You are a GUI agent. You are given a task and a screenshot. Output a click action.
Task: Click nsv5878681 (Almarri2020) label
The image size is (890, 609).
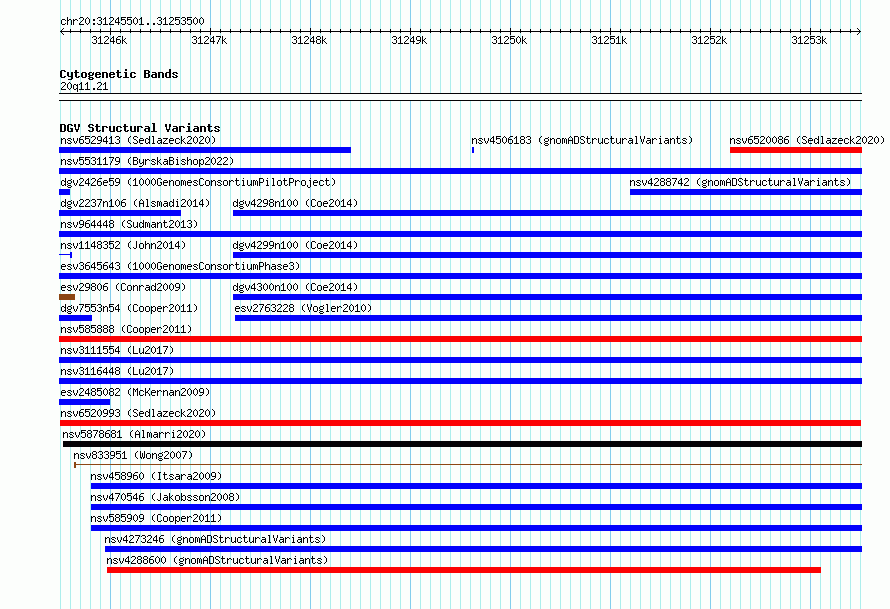(134, 434)
